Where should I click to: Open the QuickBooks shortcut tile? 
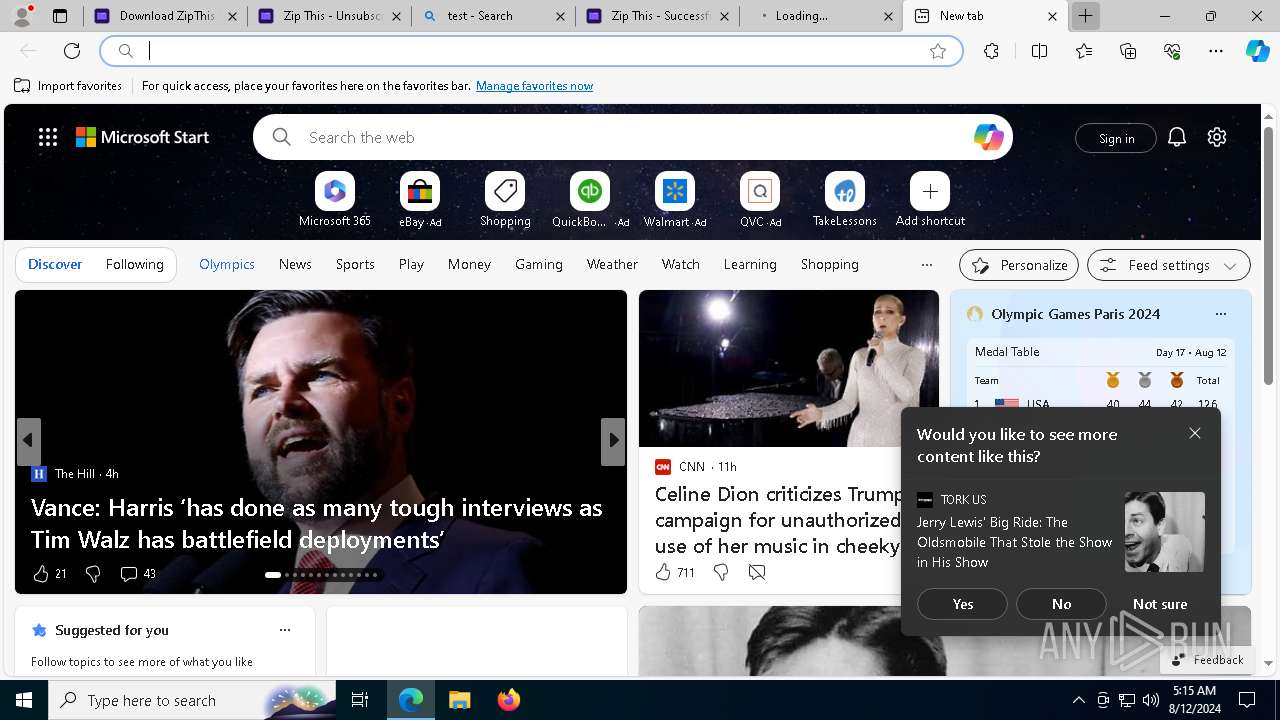590,191
